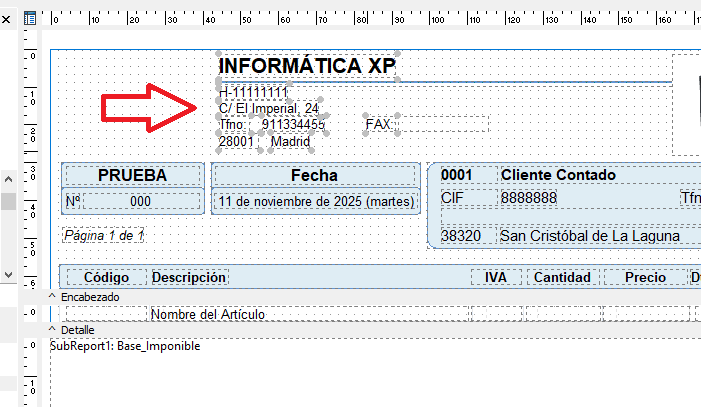Select the C/ El Imperial, 24 address field

coord(270,109)
